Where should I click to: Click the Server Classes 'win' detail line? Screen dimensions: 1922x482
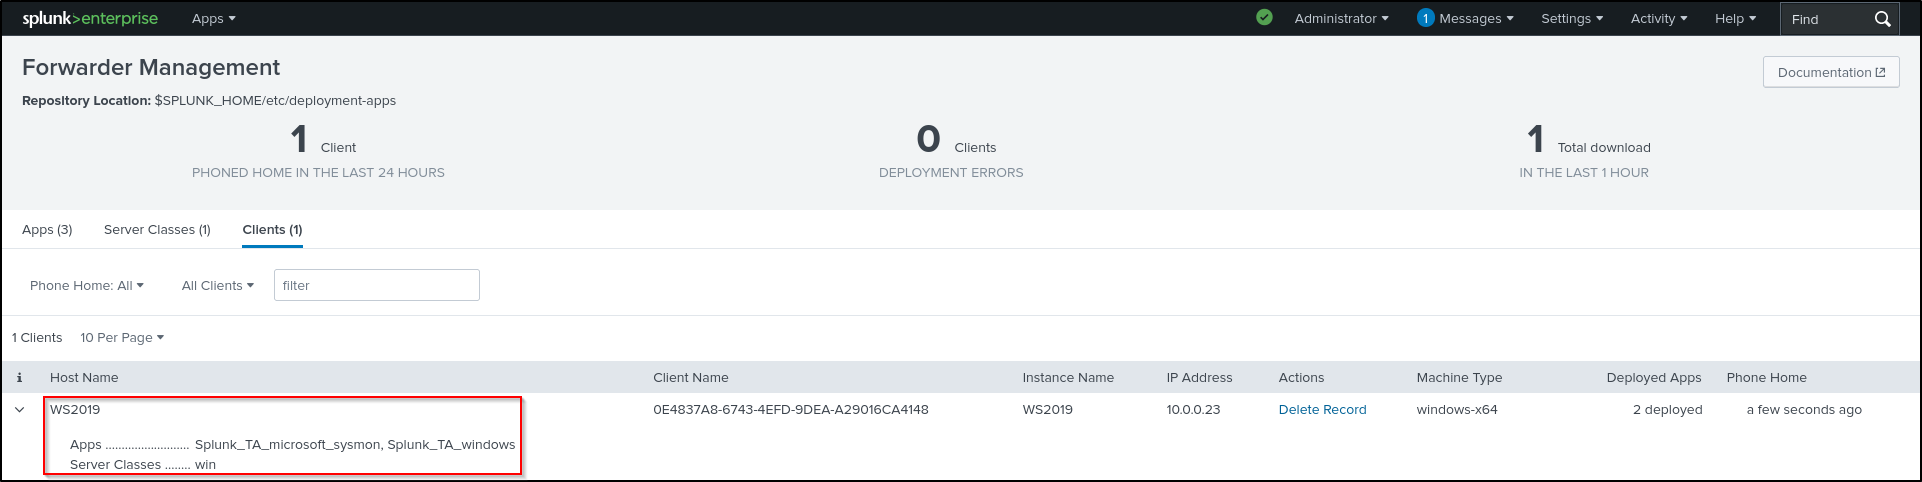pyautogui.click(x=143, y=464)
